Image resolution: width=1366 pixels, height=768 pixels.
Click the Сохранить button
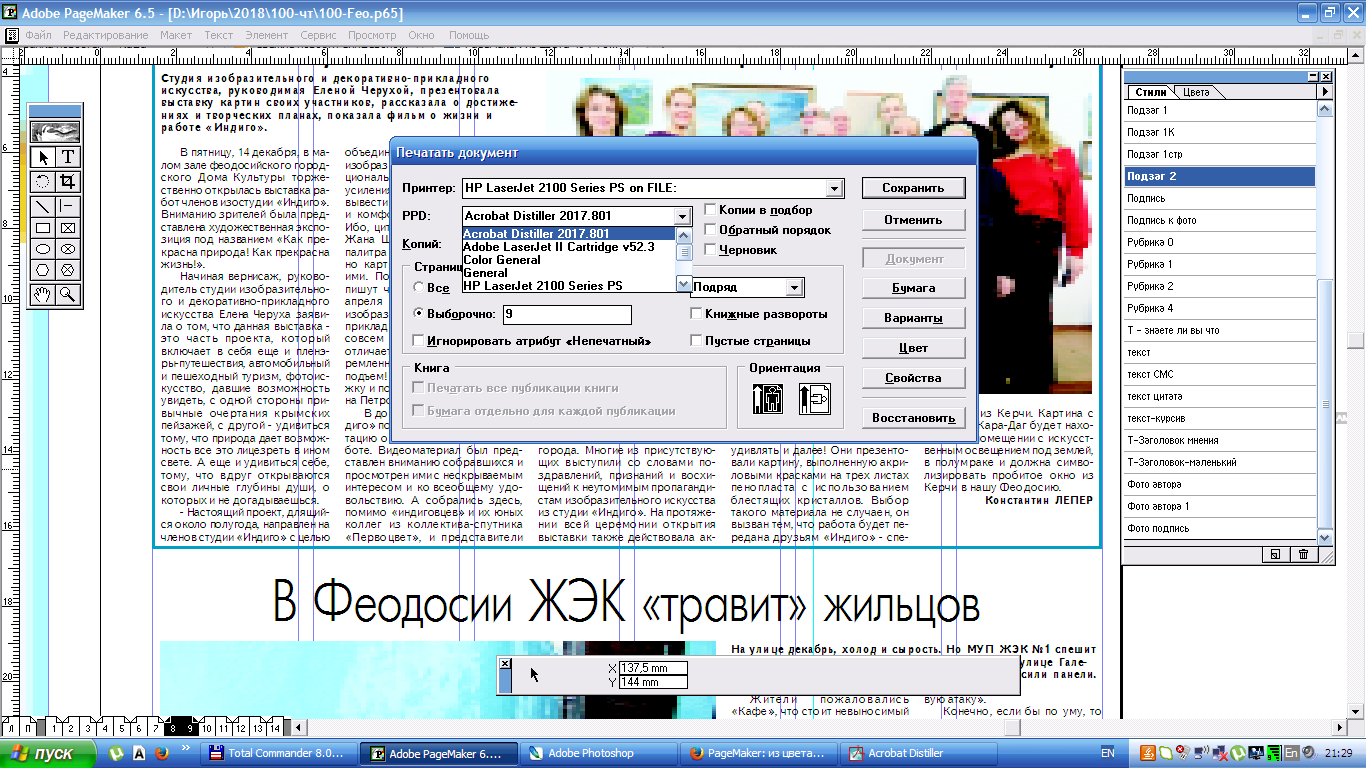[x=913, y=188]
